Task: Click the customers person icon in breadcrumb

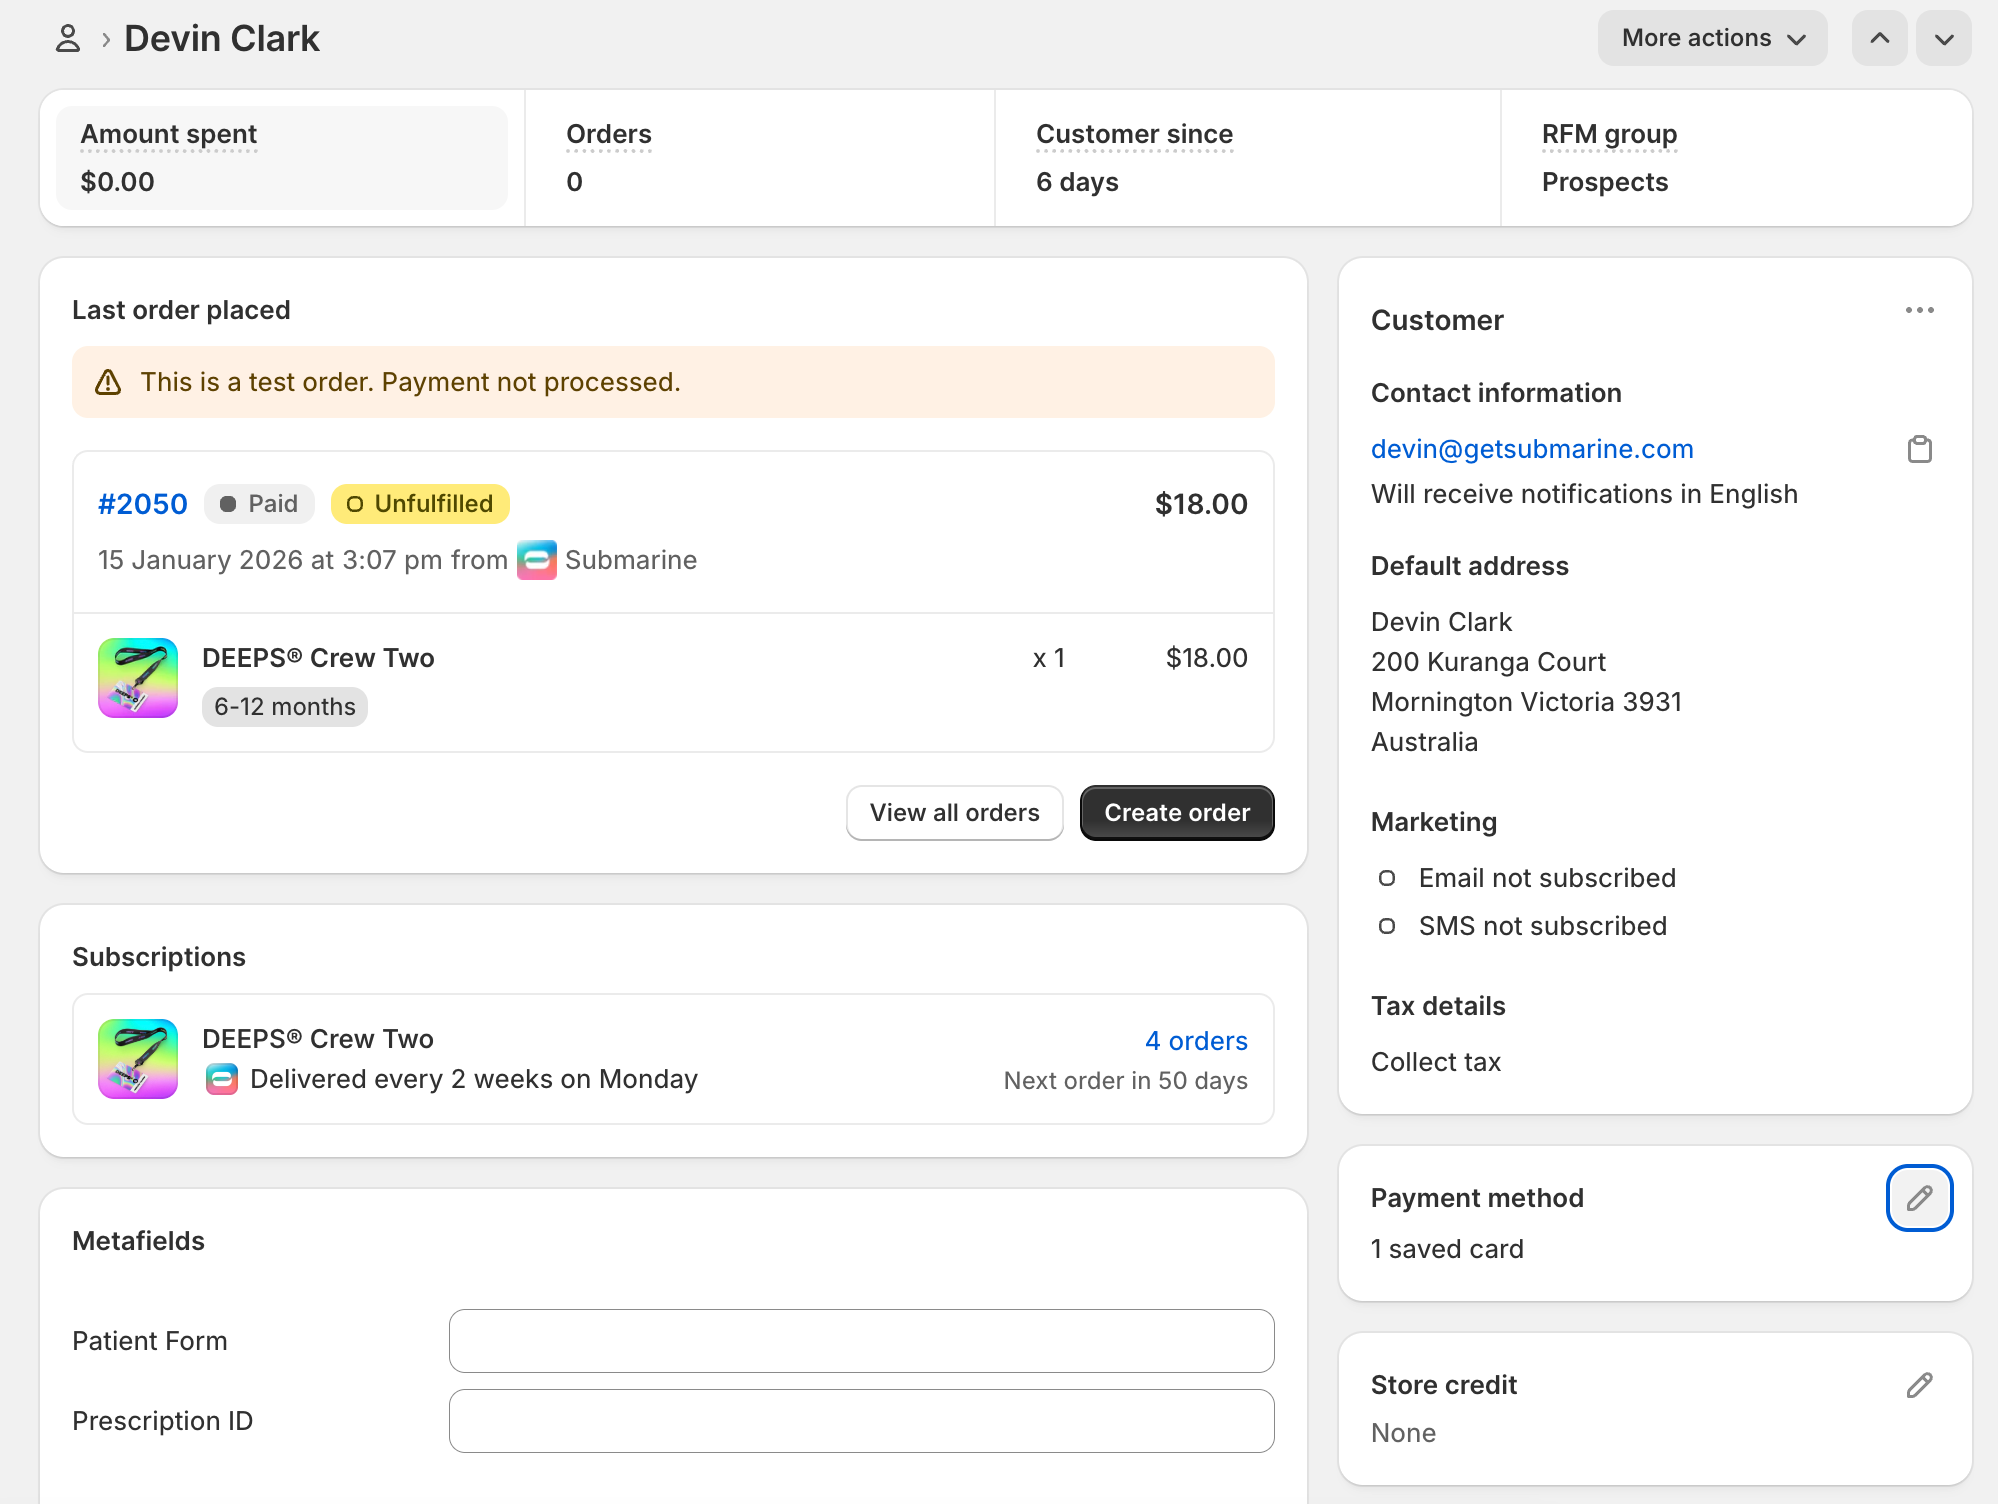Action: pyautogui.click(x=67, y=39)
